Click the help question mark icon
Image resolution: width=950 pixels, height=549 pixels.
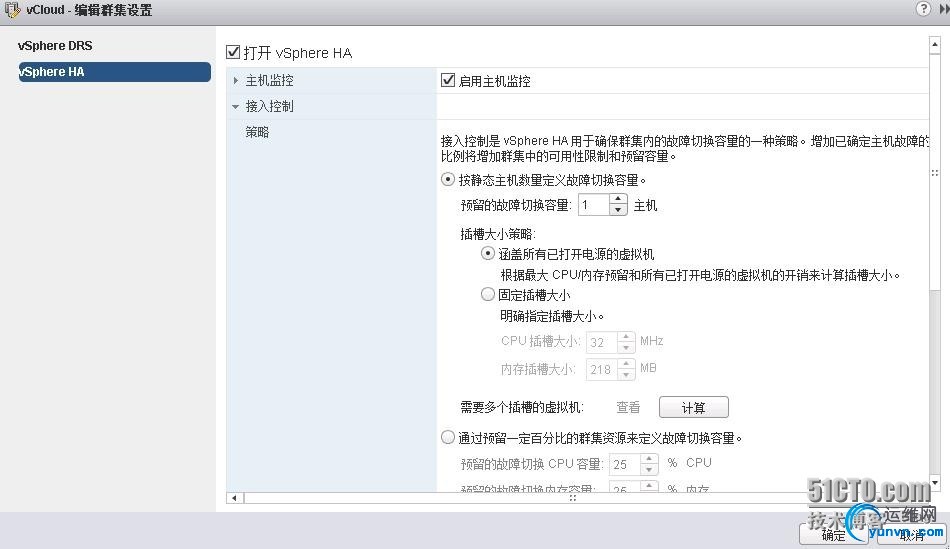pyautogui.click(x=923, y=8)
